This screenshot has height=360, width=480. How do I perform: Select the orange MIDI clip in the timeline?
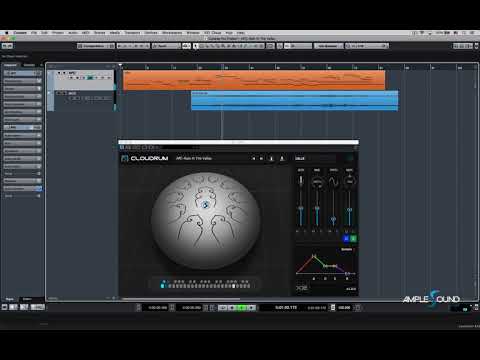[x=254, y=80]
